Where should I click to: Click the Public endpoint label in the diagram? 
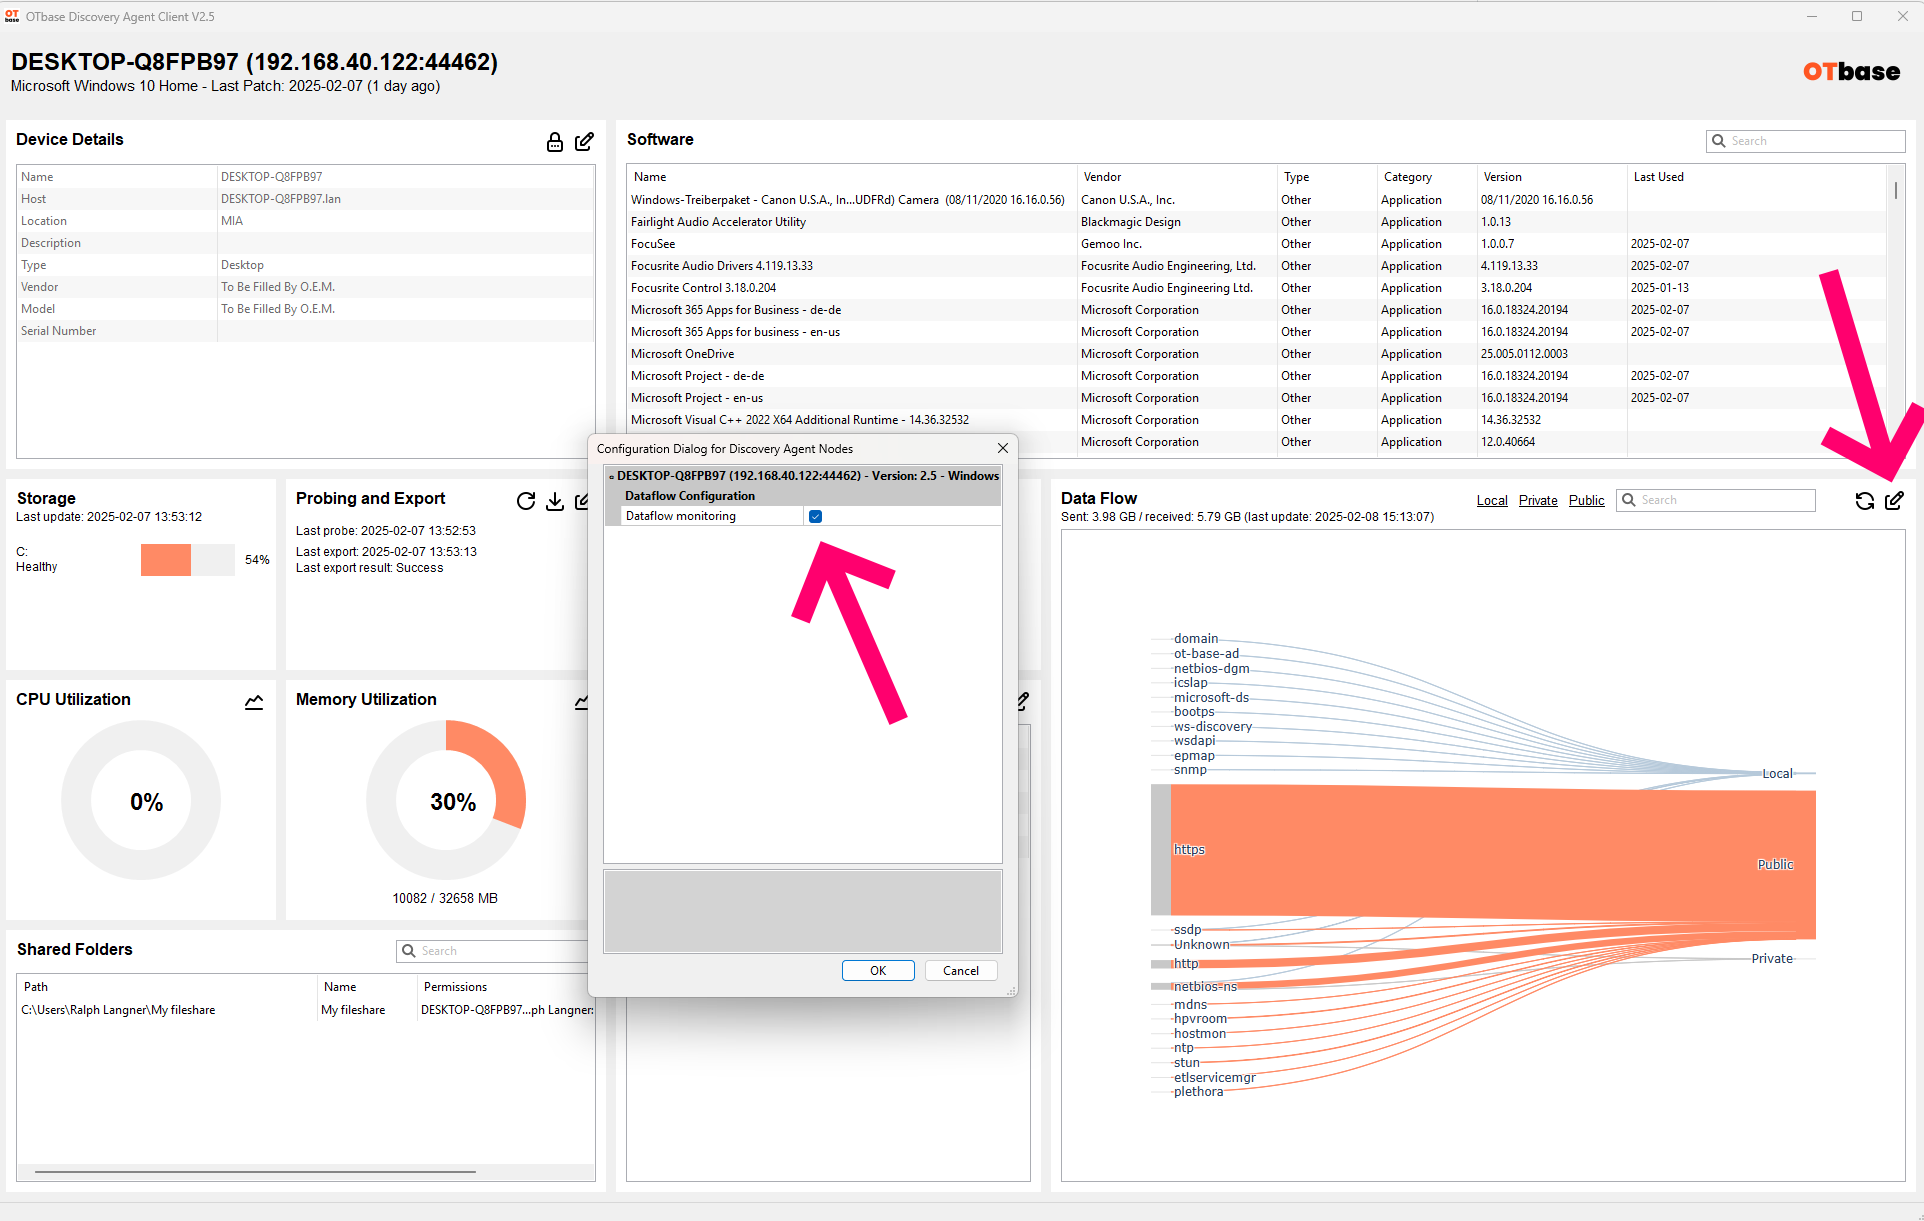1775,865
